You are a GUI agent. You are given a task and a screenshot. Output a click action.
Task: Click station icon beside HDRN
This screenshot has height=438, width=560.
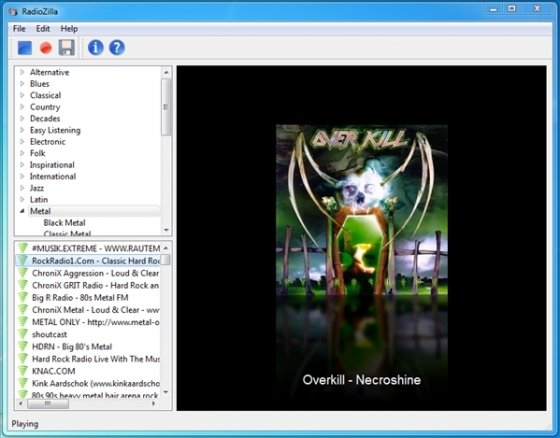(23, 346)
